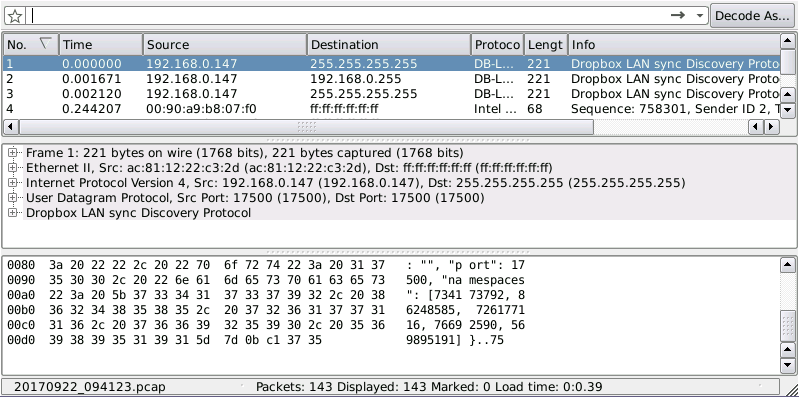Viewport: 800px width, 398px height.
Task: Sort packets by No. column header
Action: coord(31,45)
